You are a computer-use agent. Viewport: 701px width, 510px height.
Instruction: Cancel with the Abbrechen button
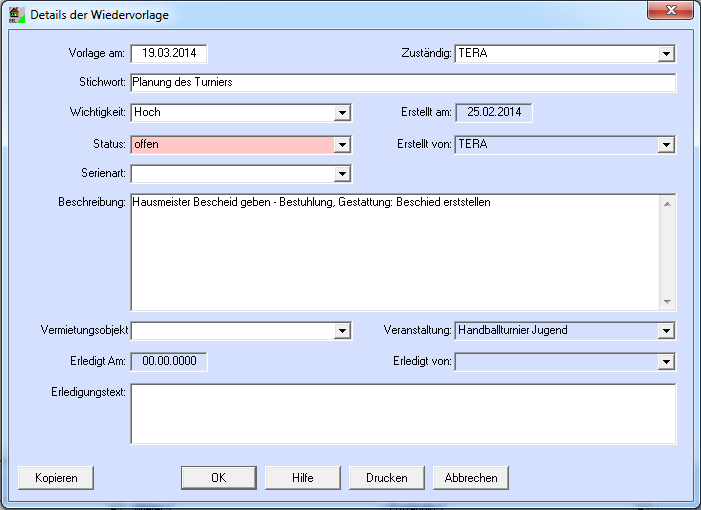point(471,478)
